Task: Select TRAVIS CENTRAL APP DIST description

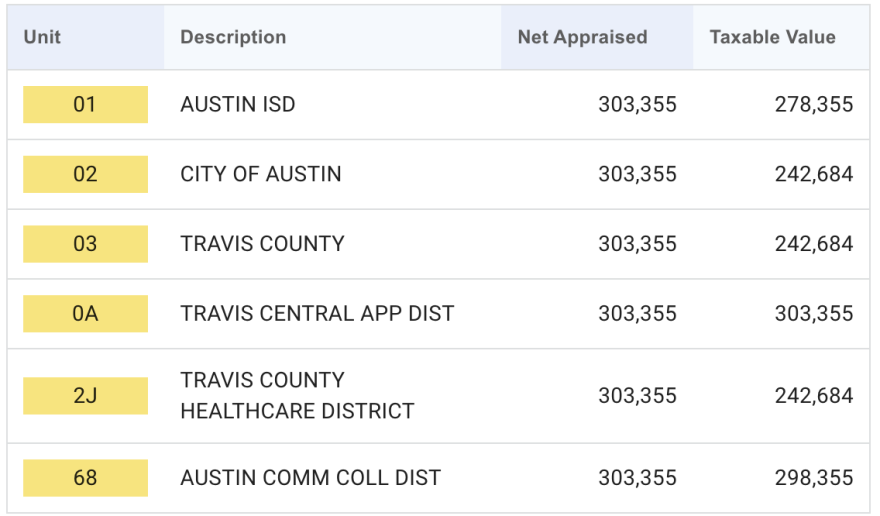Action: pyautogui.click(x=317, y=313)
